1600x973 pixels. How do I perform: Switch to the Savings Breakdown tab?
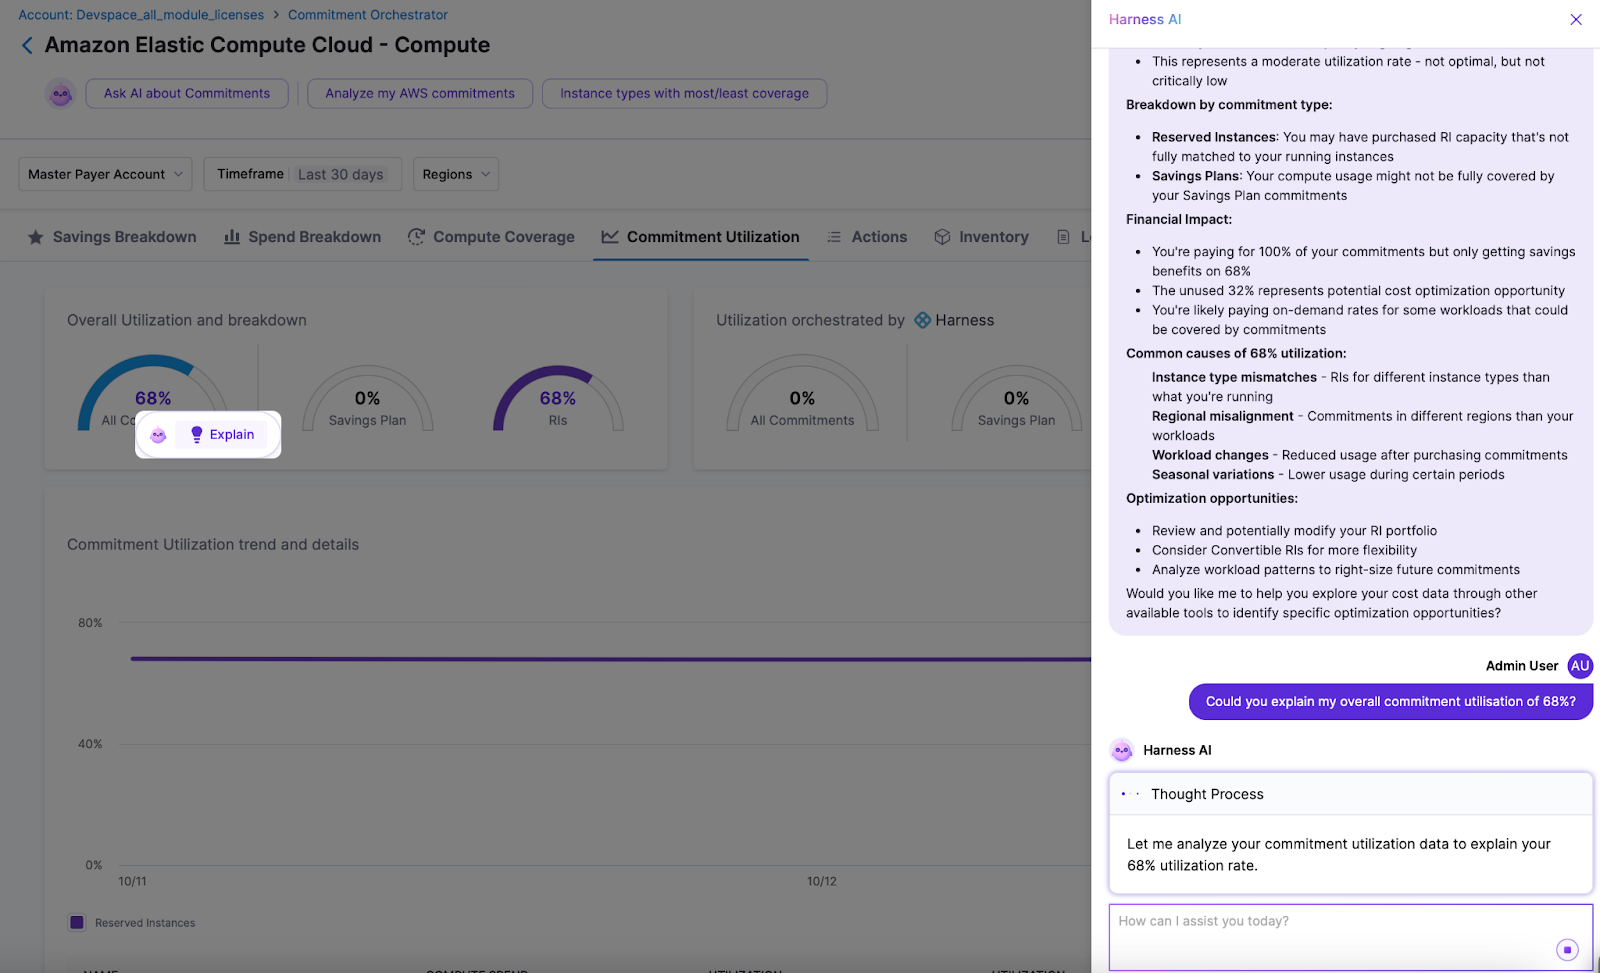(x=112, y=237)
